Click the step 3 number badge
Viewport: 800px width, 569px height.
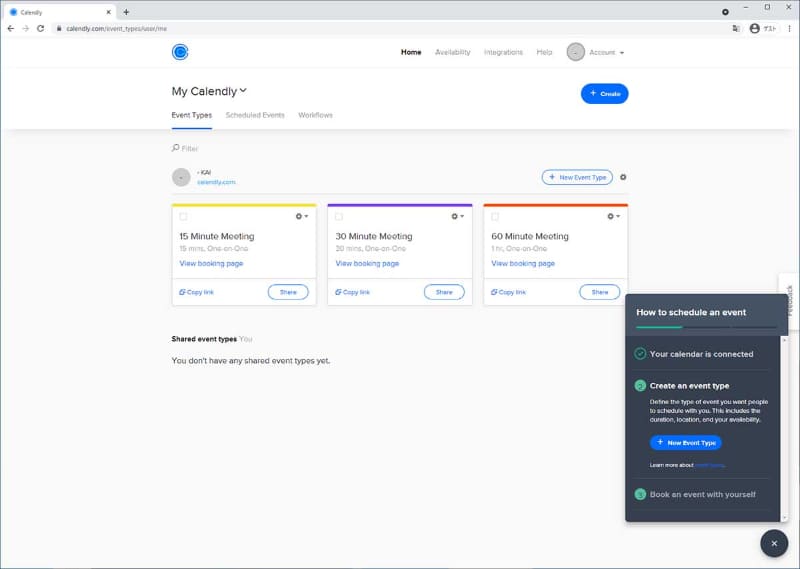(x=640, y=494)
